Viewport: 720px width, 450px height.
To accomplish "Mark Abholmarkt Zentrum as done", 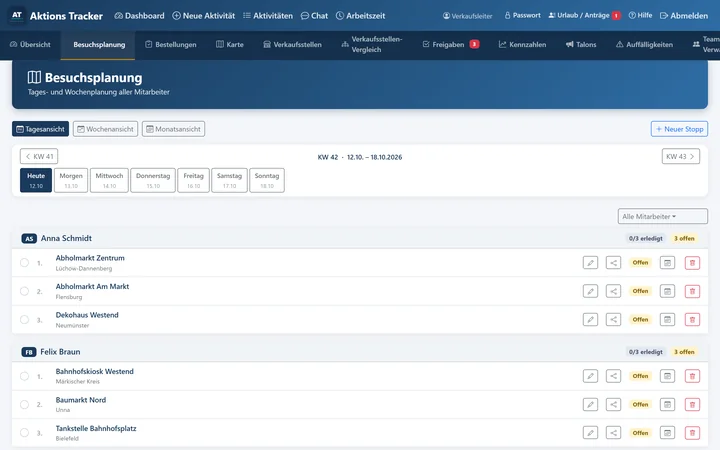I will coord(24,263).
